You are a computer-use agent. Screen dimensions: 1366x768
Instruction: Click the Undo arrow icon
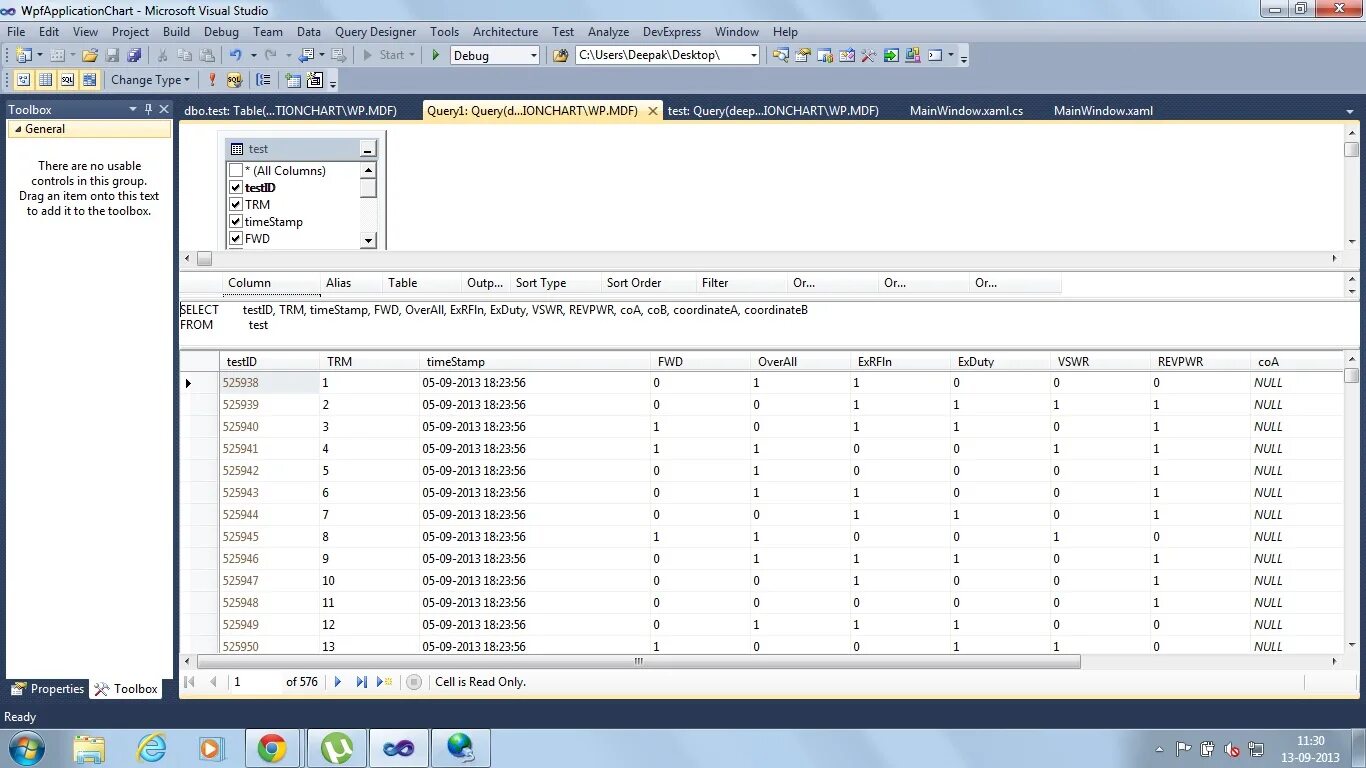[x=235, y=55]
